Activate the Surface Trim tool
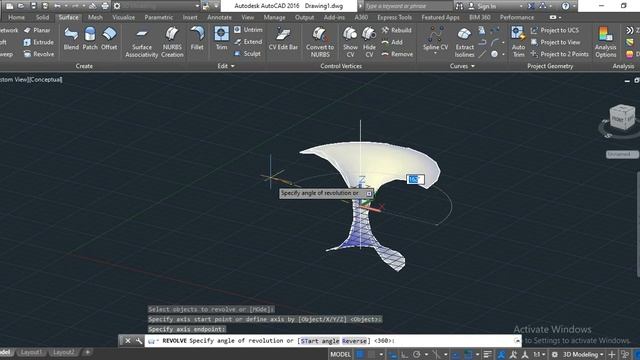 tap(222, 39)
